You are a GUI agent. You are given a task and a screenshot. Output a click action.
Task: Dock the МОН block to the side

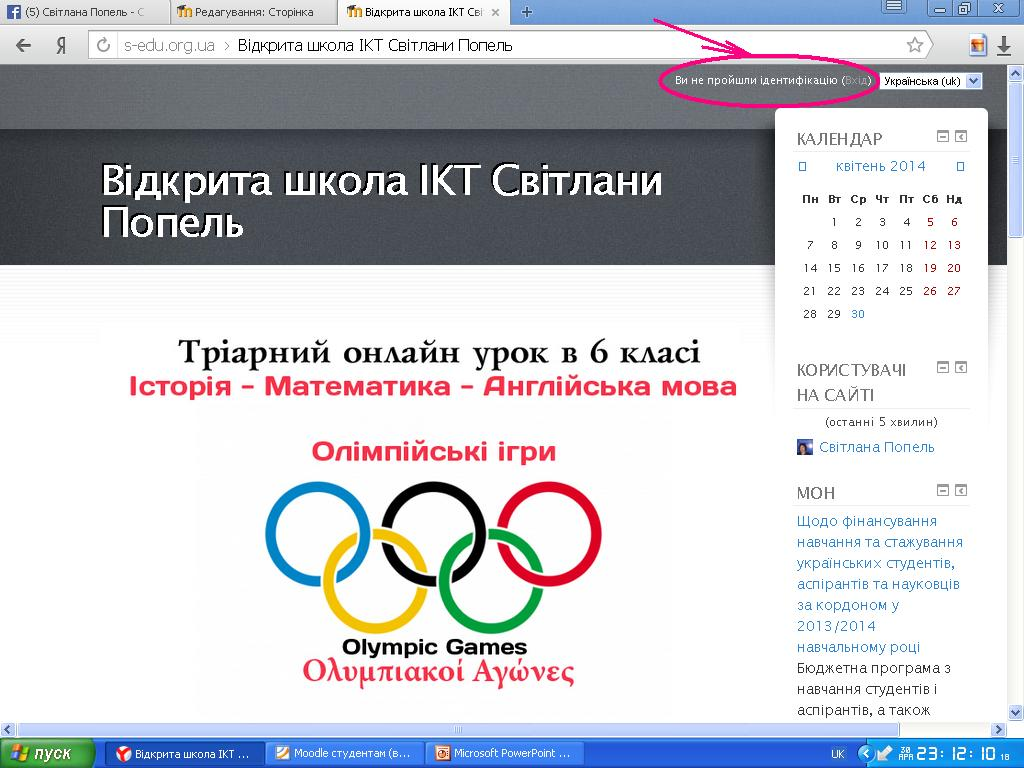click(961, 490)
